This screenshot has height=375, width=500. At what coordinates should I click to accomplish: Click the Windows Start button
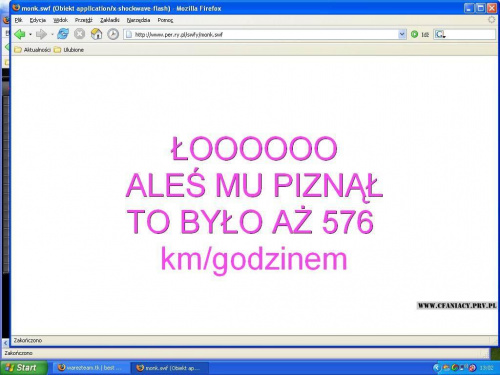click(23, 368)
